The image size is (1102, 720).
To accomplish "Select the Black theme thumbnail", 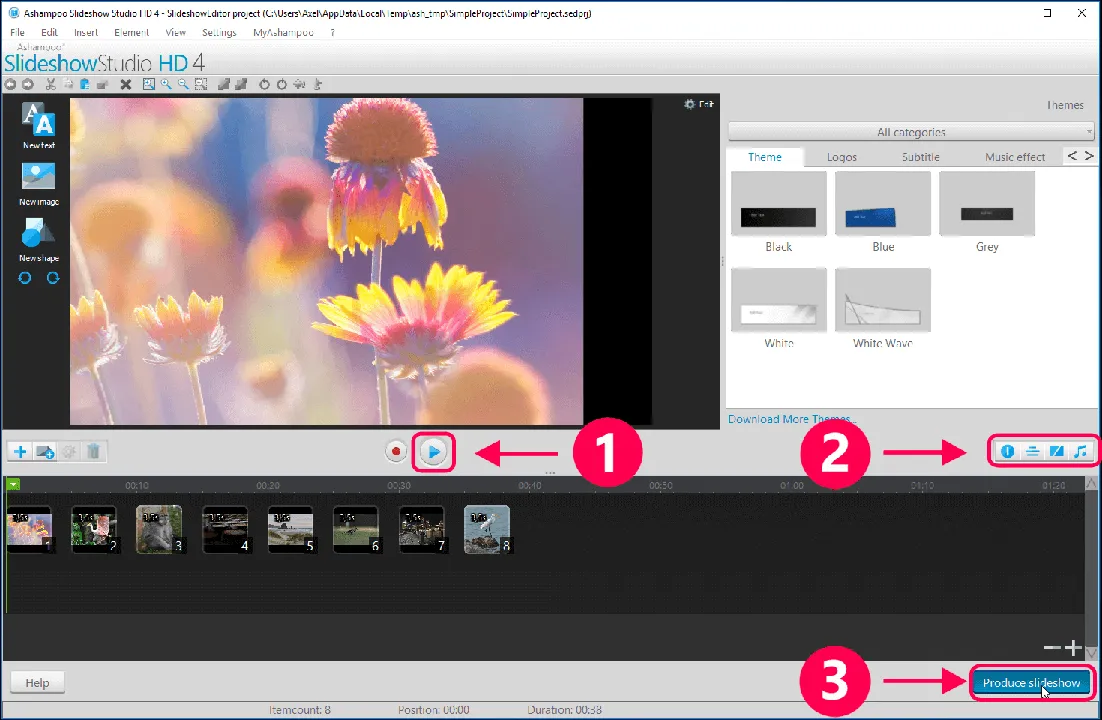I will tap(779, 203).
